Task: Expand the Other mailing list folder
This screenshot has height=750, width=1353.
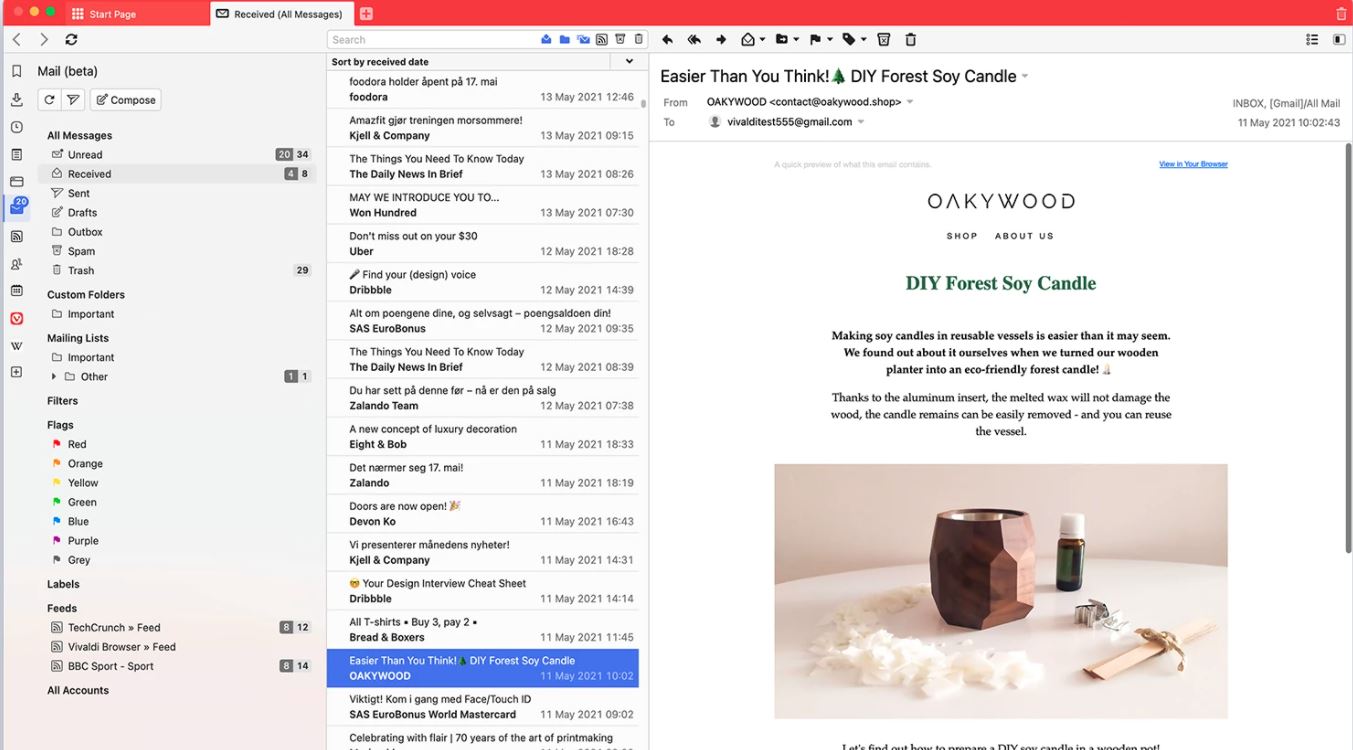Action: 54,377
